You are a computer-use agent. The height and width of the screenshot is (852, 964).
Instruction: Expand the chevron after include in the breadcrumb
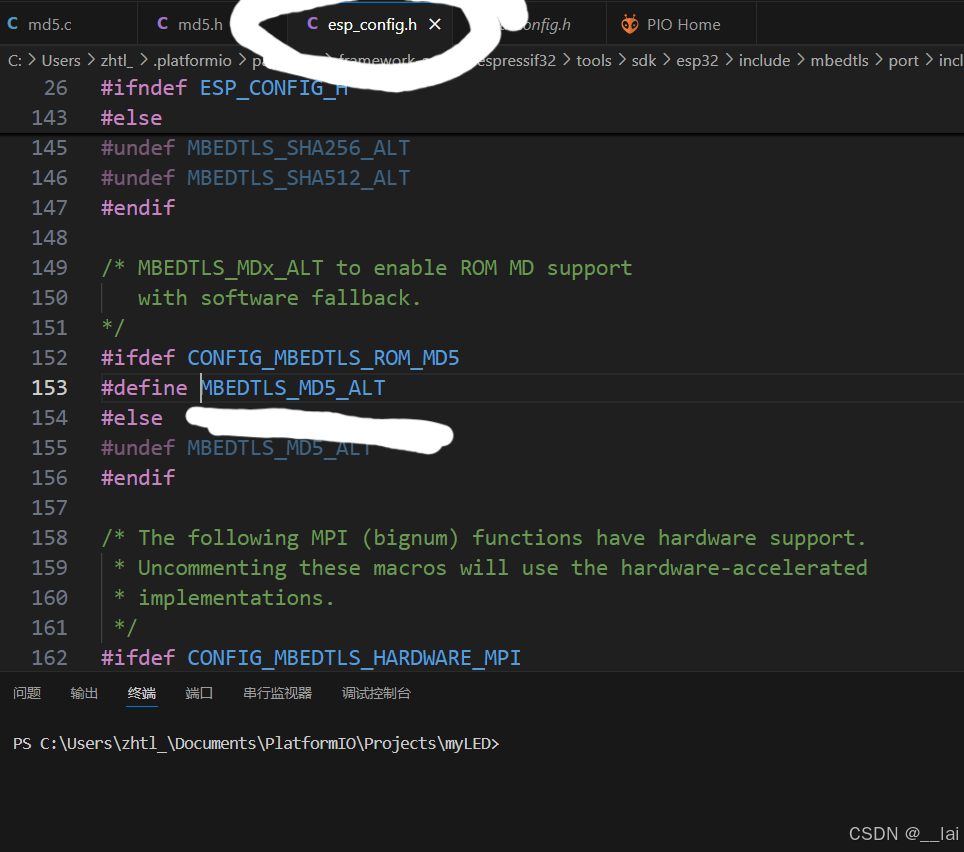tap(800, 60)
